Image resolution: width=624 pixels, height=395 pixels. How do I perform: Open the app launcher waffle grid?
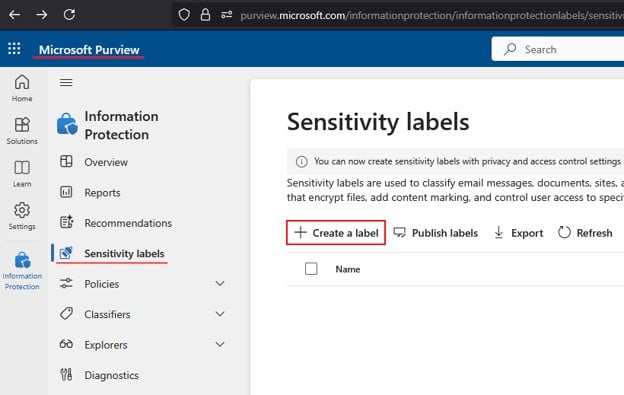pyautogui.click(x=14, y=49)
